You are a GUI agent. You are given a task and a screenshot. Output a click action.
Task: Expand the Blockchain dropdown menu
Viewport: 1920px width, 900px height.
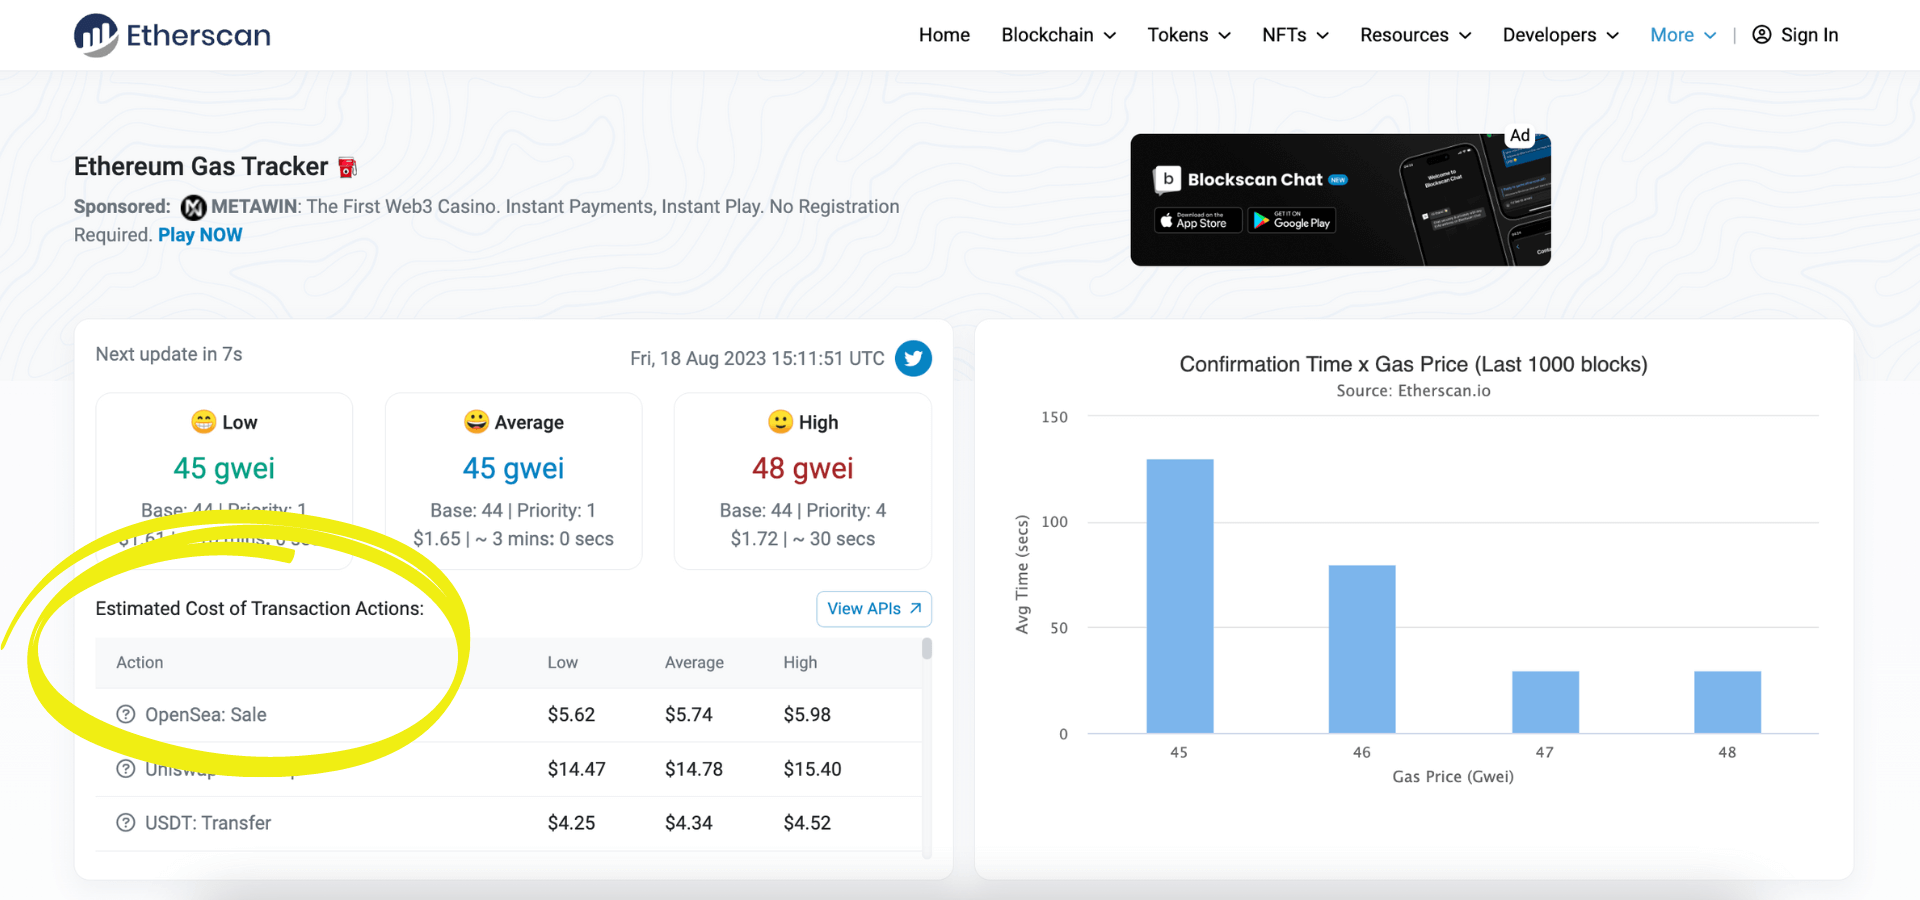pos(1058,35)
